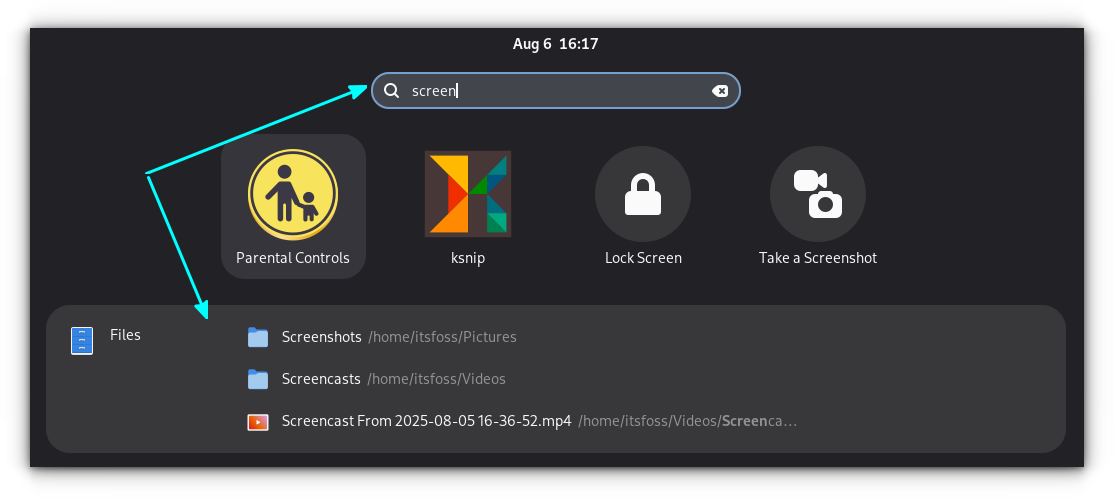The image size is (1114, 499).
Task: Click the Screenshots folder icon
Action: click(x=258, y=337)
